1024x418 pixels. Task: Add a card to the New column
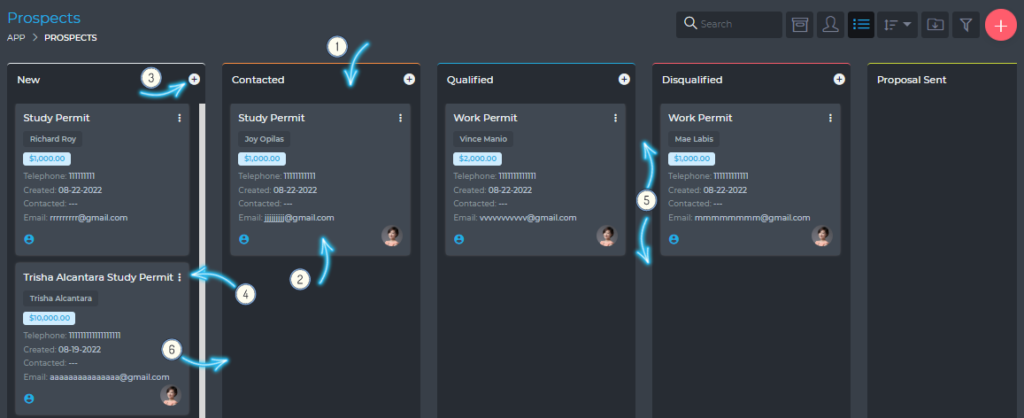click(194, 79)
